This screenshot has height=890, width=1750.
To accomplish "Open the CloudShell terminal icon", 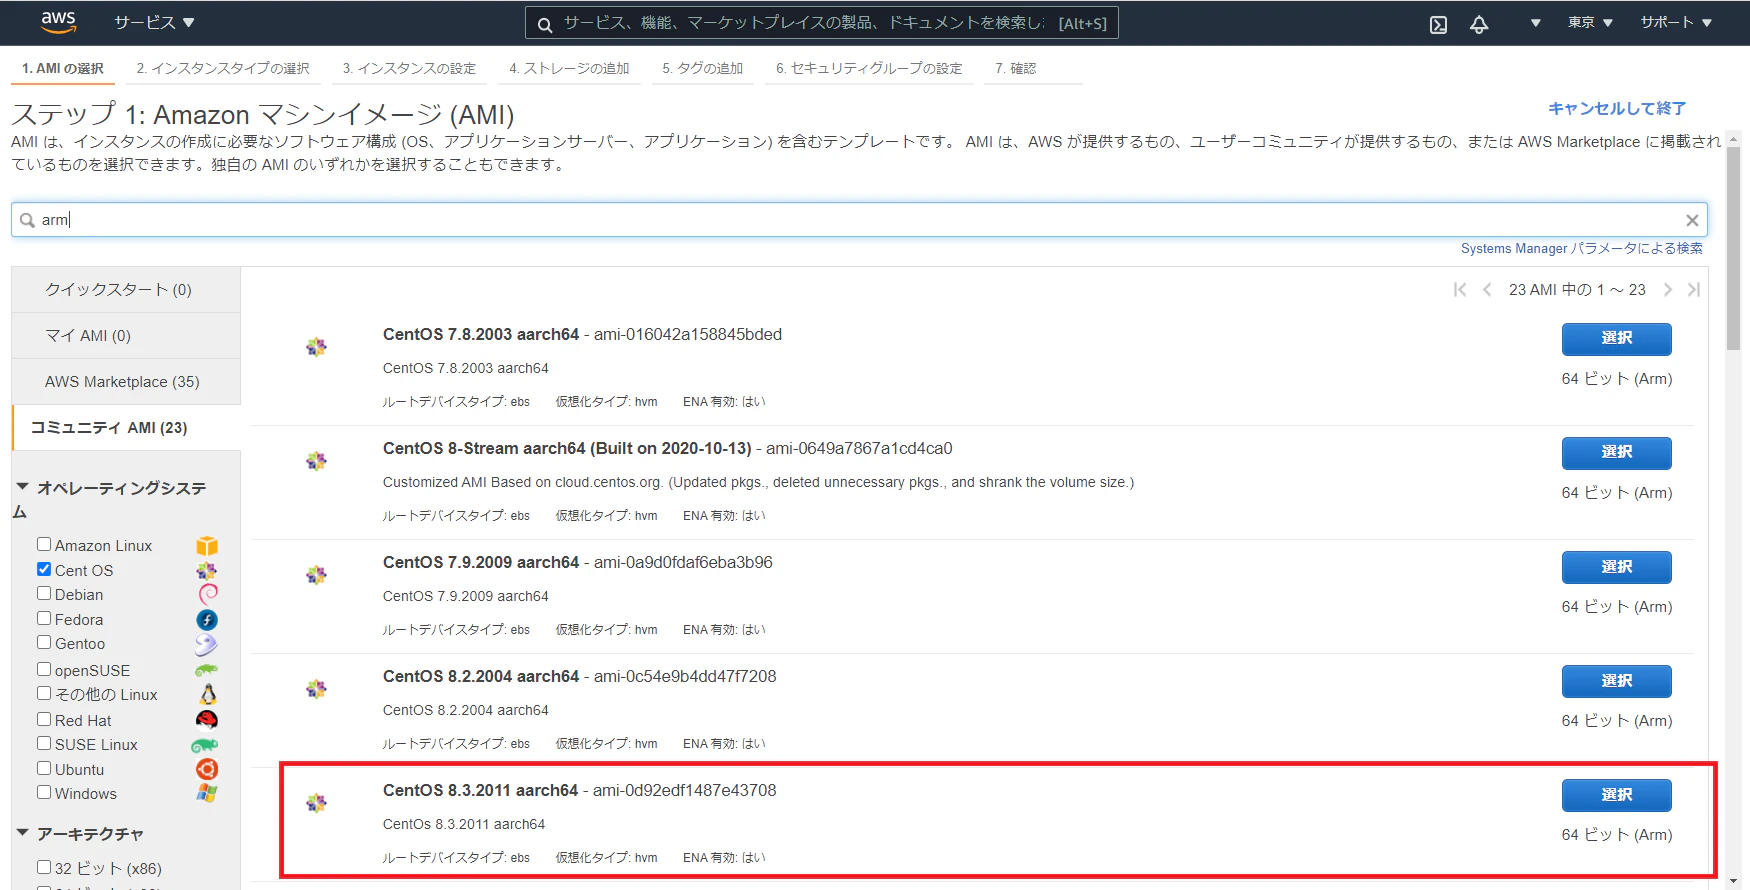I will tap(1438, 24).
